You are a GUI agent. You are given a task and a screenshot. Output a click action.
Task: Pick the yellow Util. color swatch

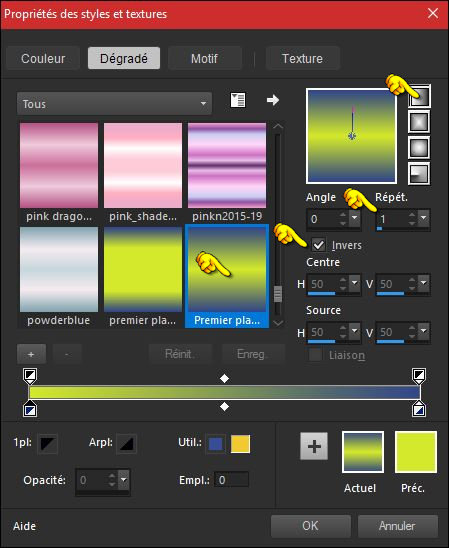[x=240, y=444]
